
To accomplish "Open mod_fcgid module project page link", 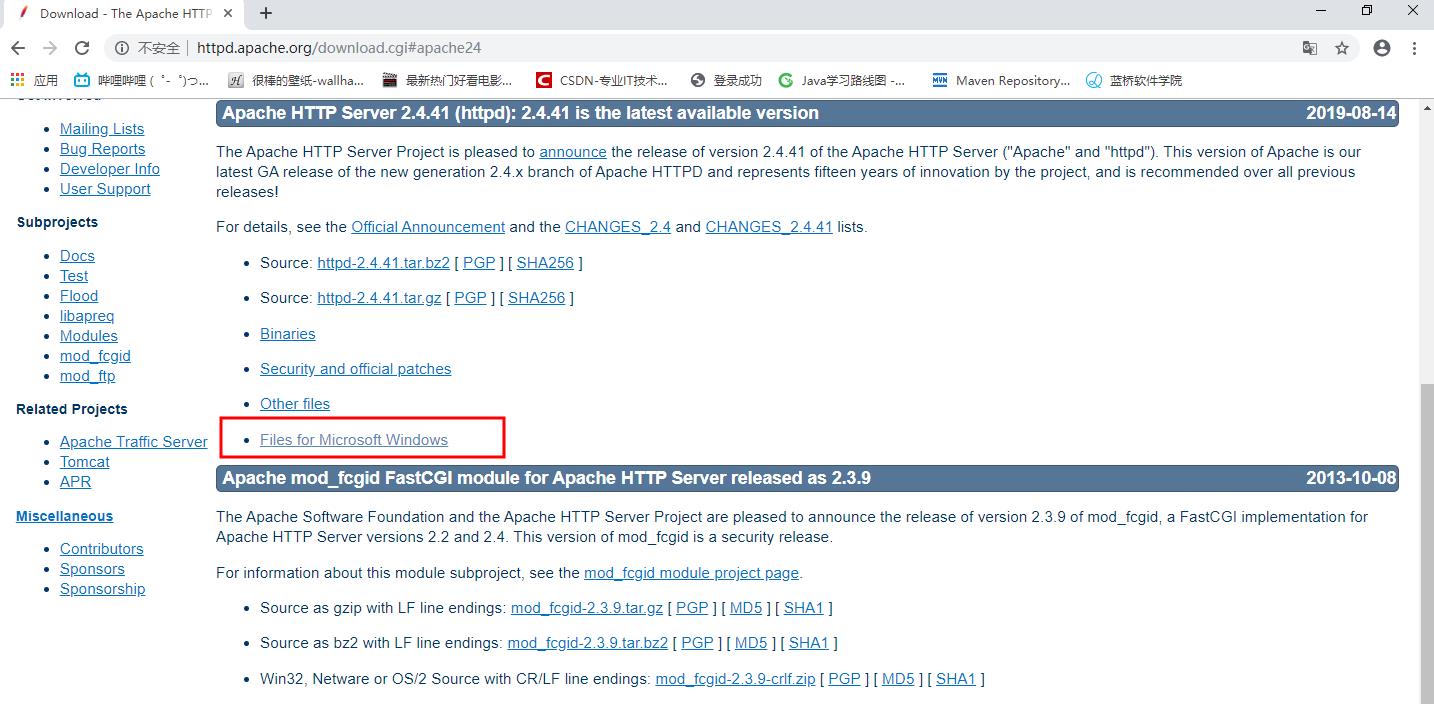I will (x=692, y=573).
